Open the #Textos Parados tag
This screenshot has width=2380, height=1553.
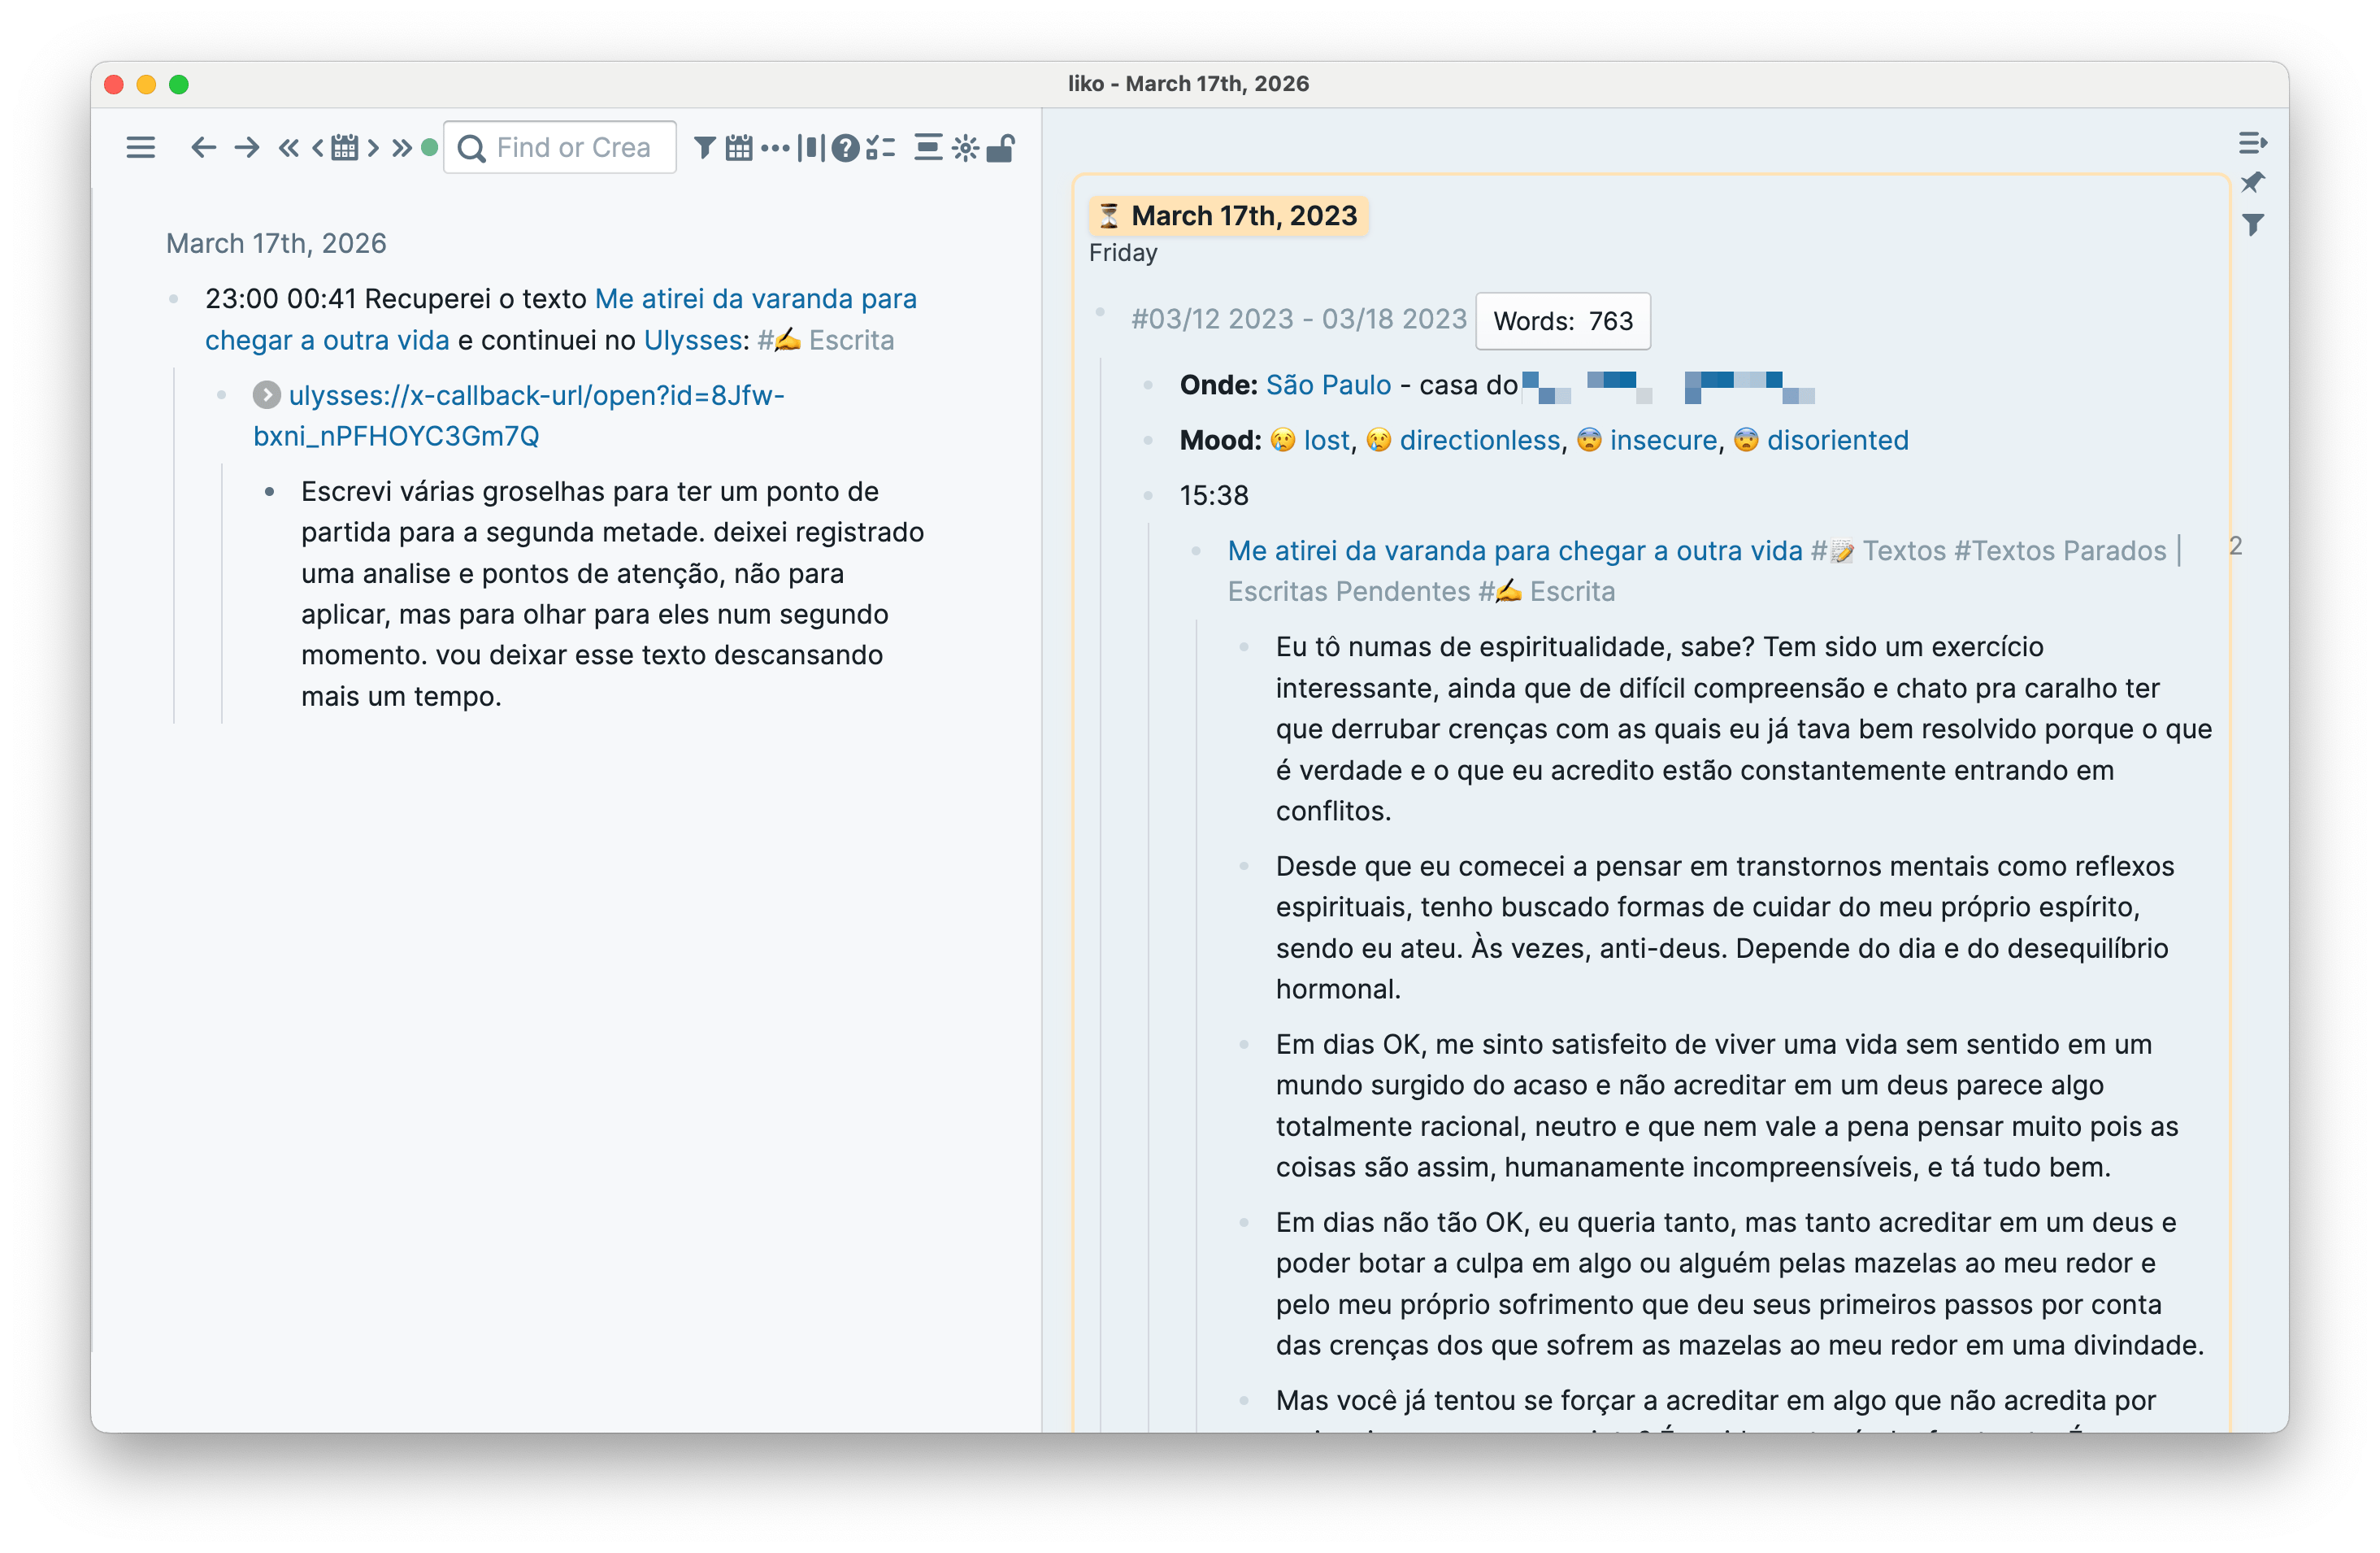coord(2060,550)
